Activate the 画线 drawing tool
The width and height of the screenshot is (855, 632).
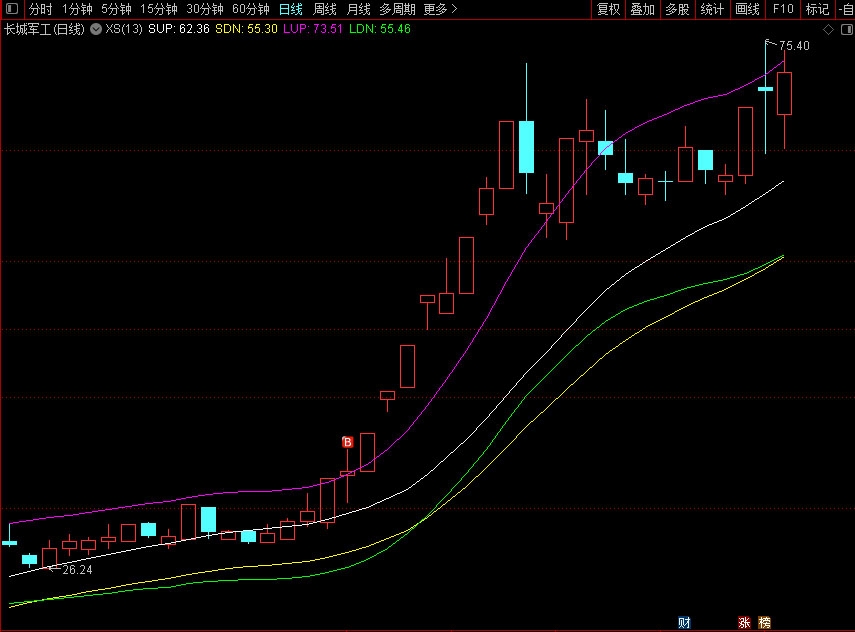pos(747,9)
